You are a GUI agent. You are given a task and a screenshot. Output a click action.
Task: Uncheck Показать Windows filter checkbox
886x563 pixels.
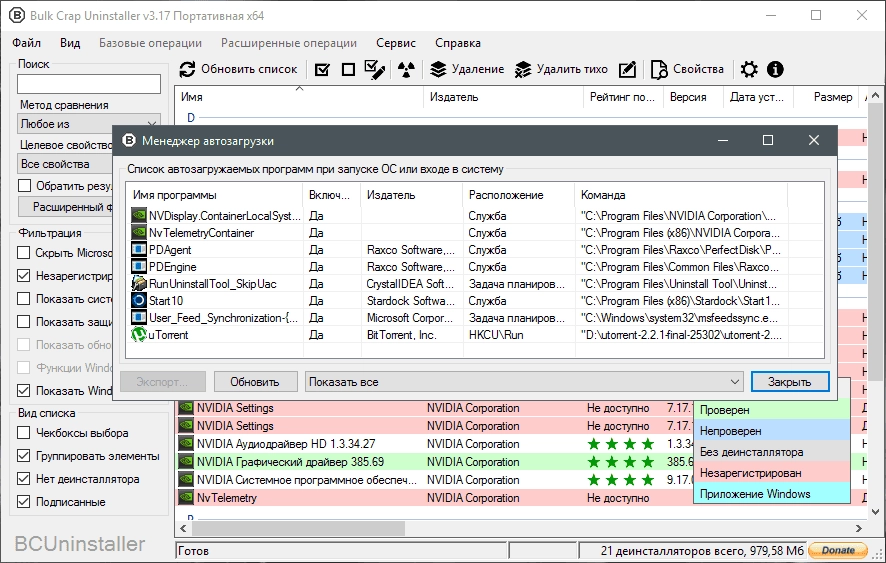(x=24, y=391)
